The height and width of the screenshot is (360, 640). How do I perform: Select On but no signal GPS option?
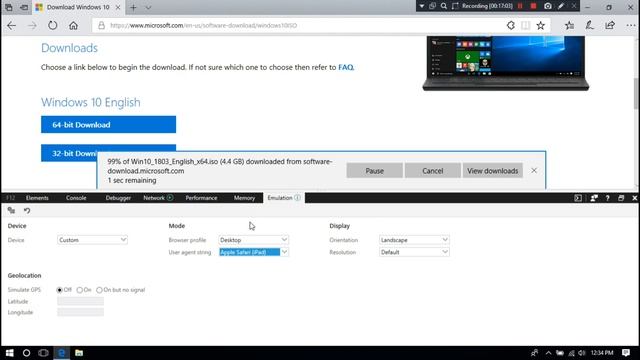(99, 290)
